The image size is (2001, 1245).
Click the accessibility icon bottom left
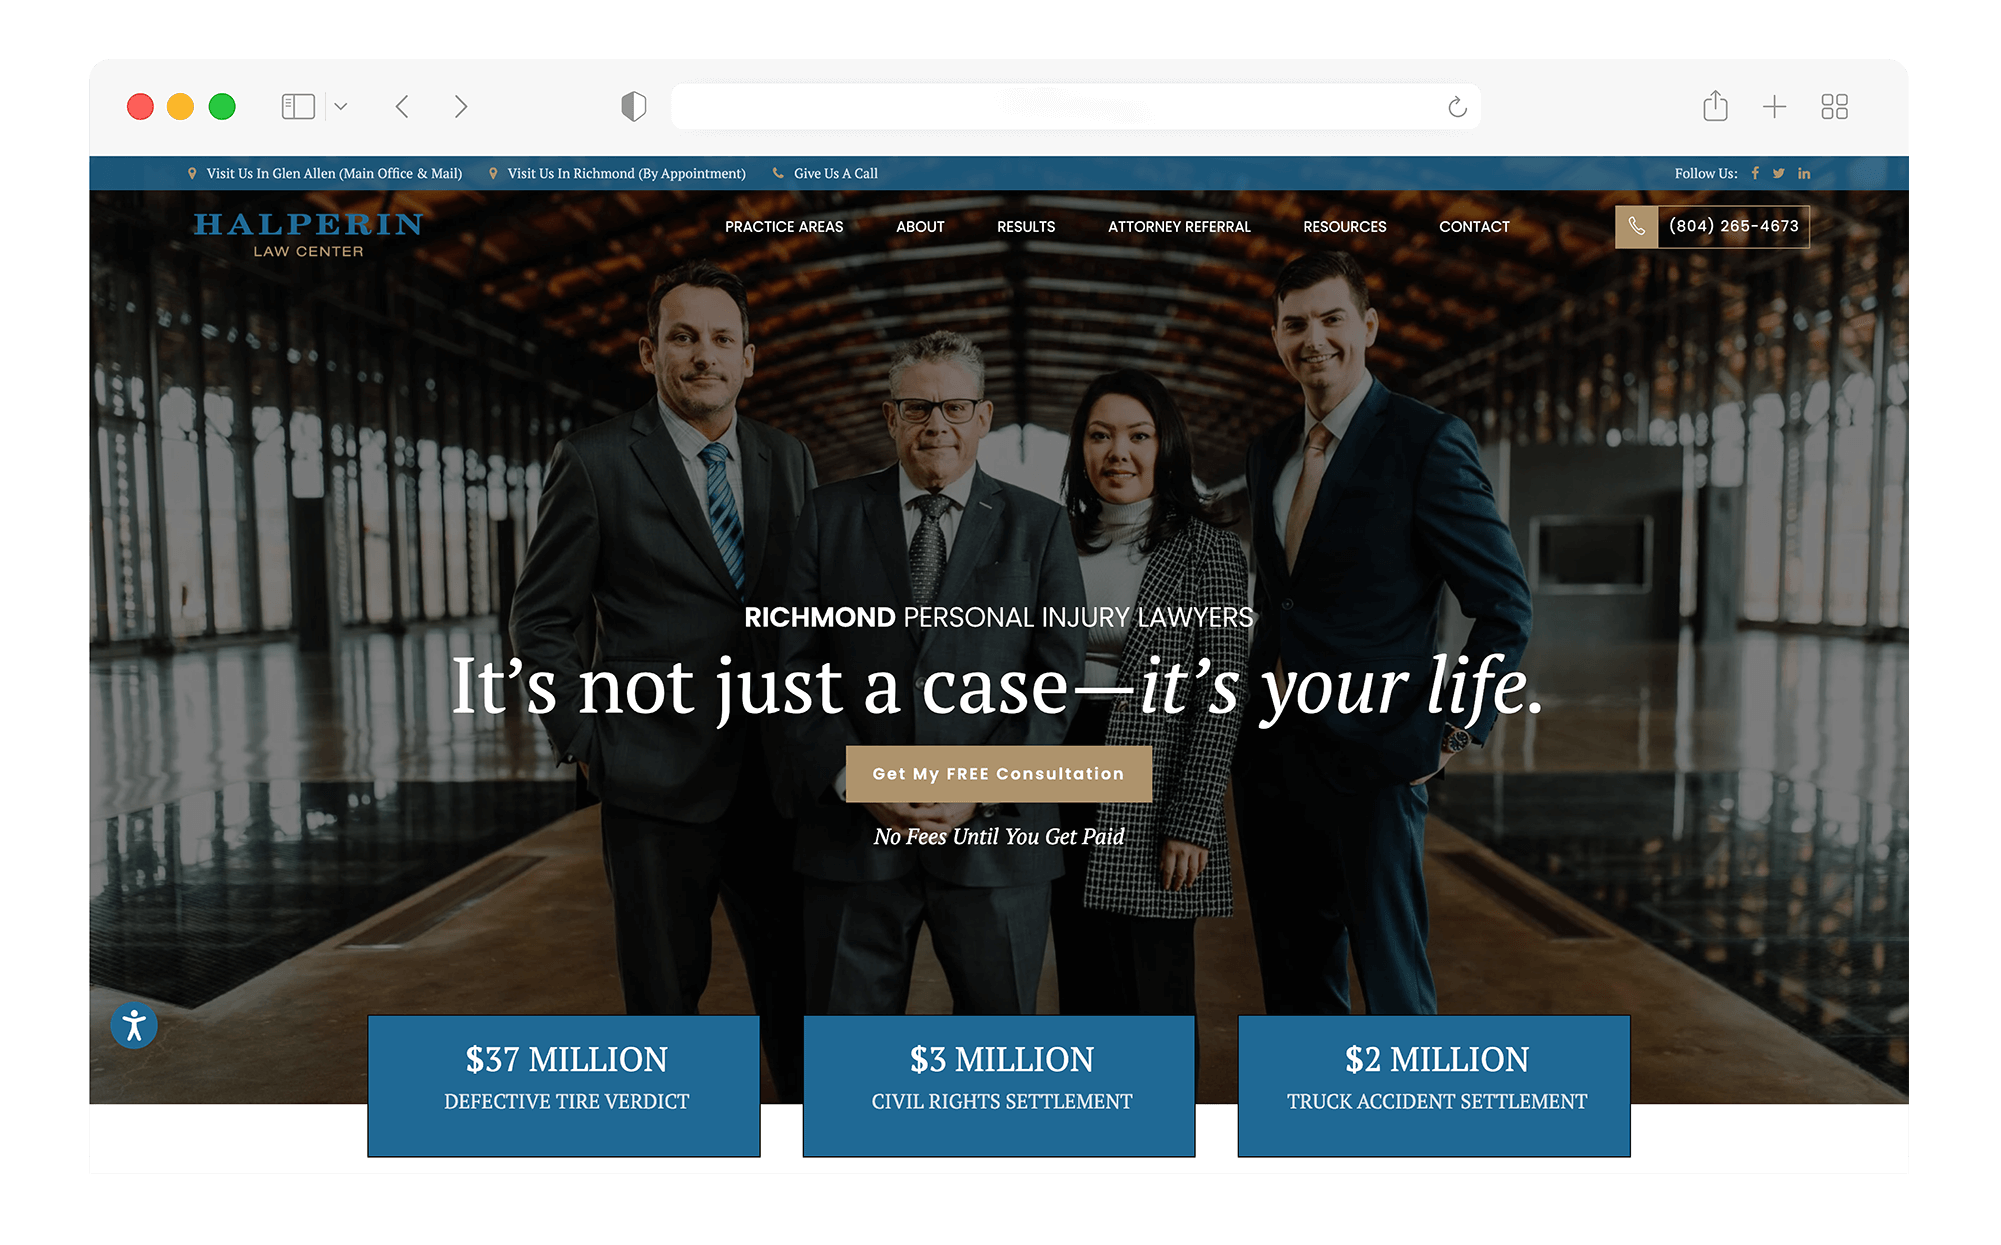(x=135, y=1026)
